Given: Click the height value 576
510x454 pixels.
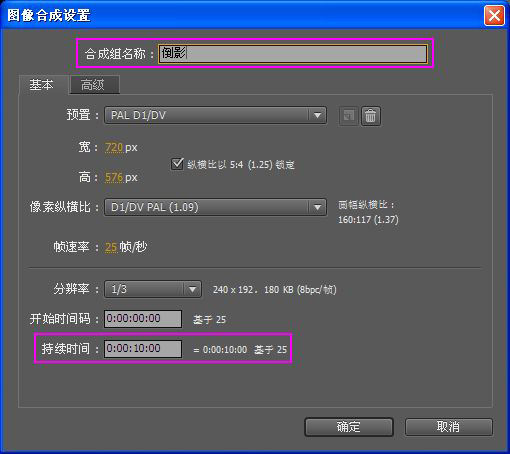Looking at the screenshot, I should pos(114,177).
